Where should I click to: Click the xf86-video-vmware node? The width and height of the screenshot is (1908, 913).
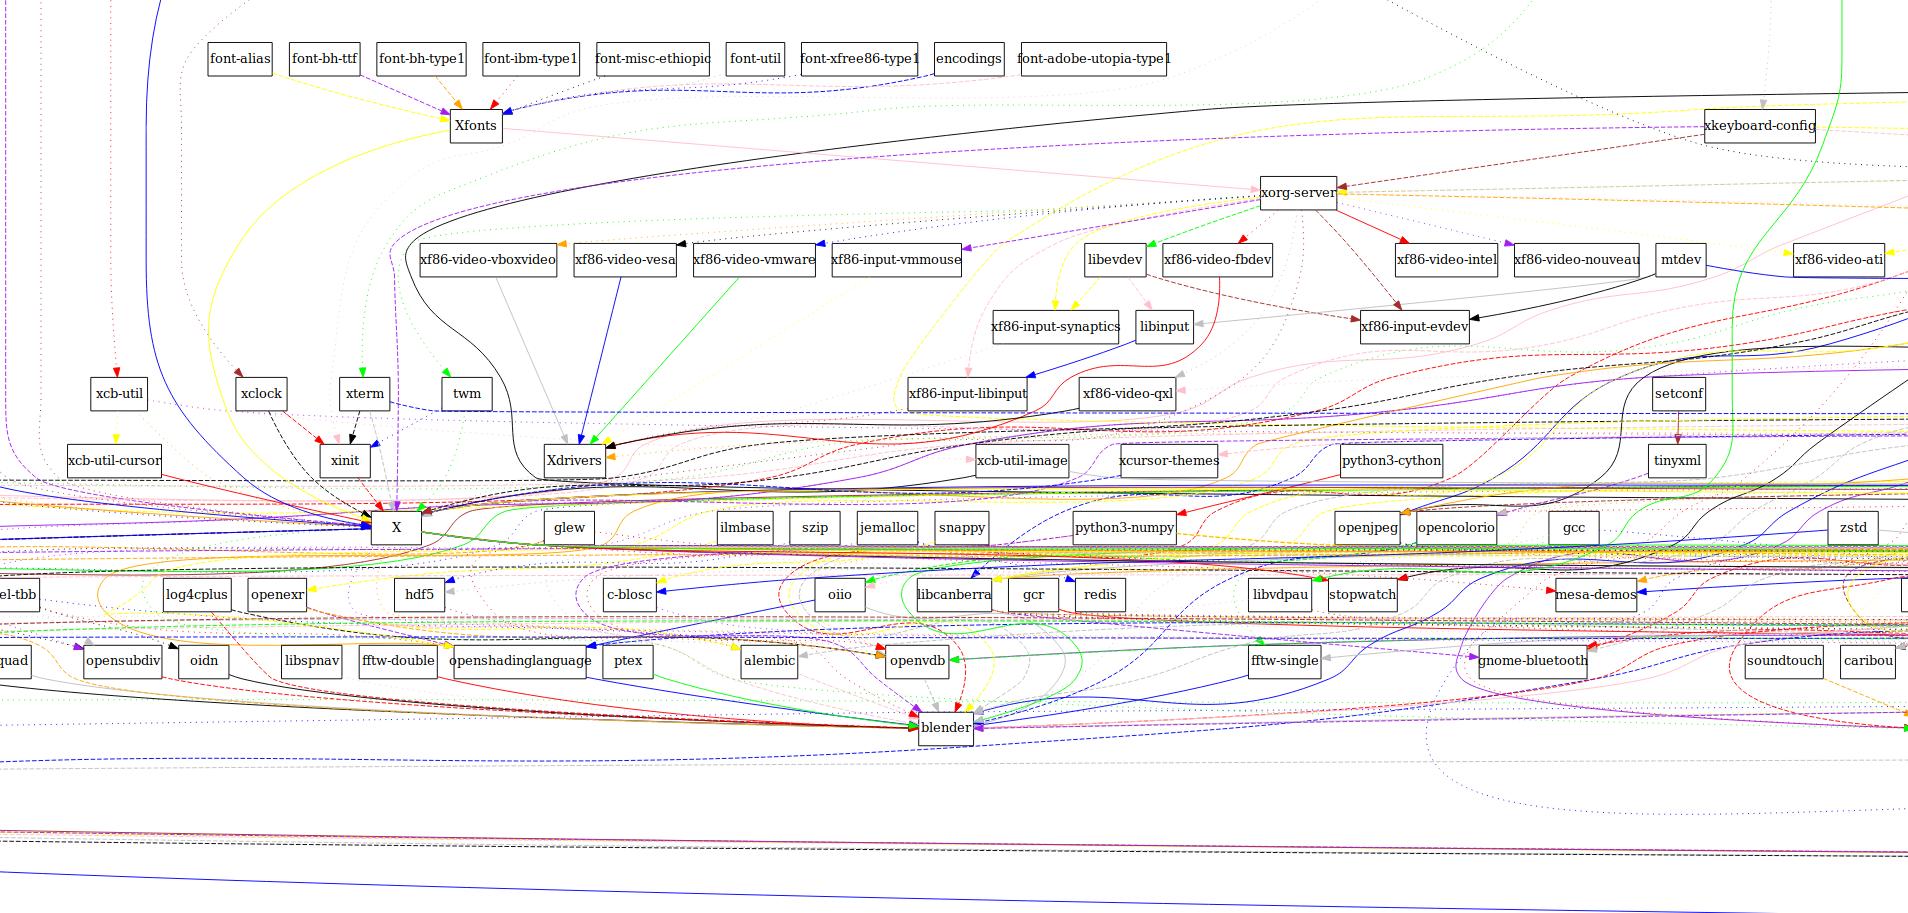pos(754,260)
